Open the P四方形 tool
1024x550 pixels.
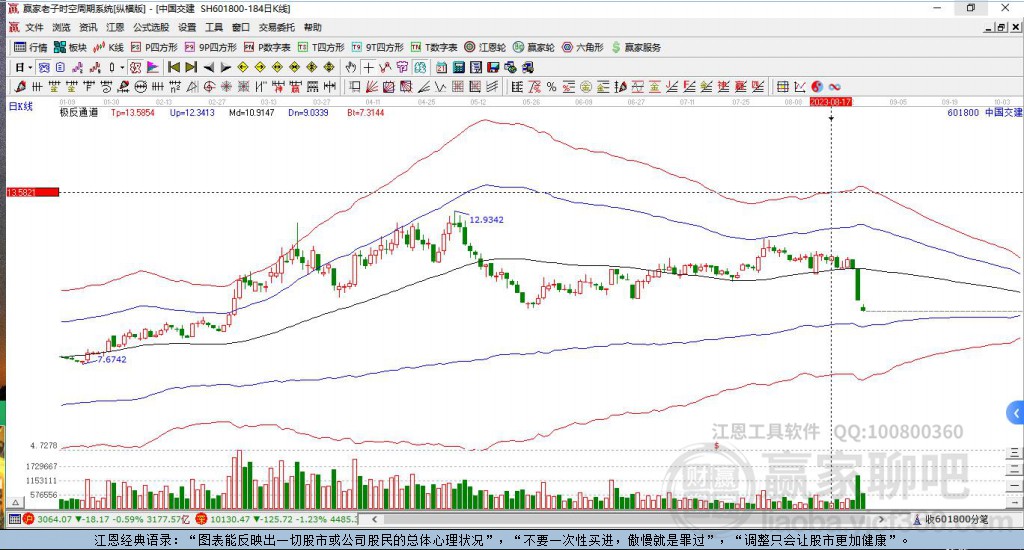154,47
